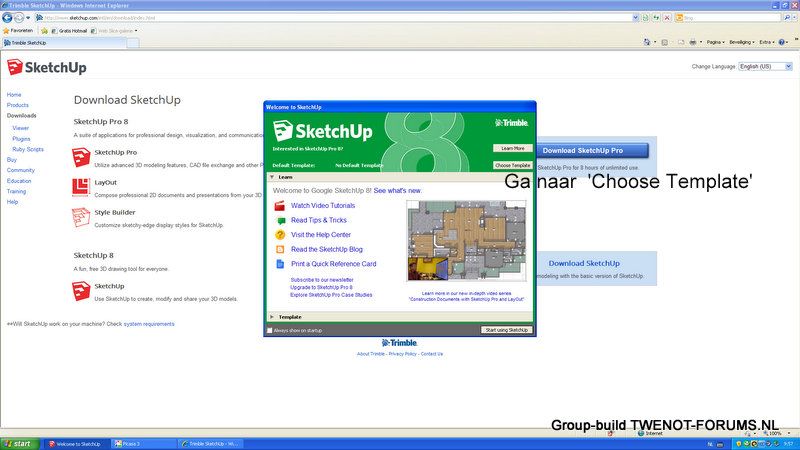Click the floor plan video thumbnail

coord(466,240)
